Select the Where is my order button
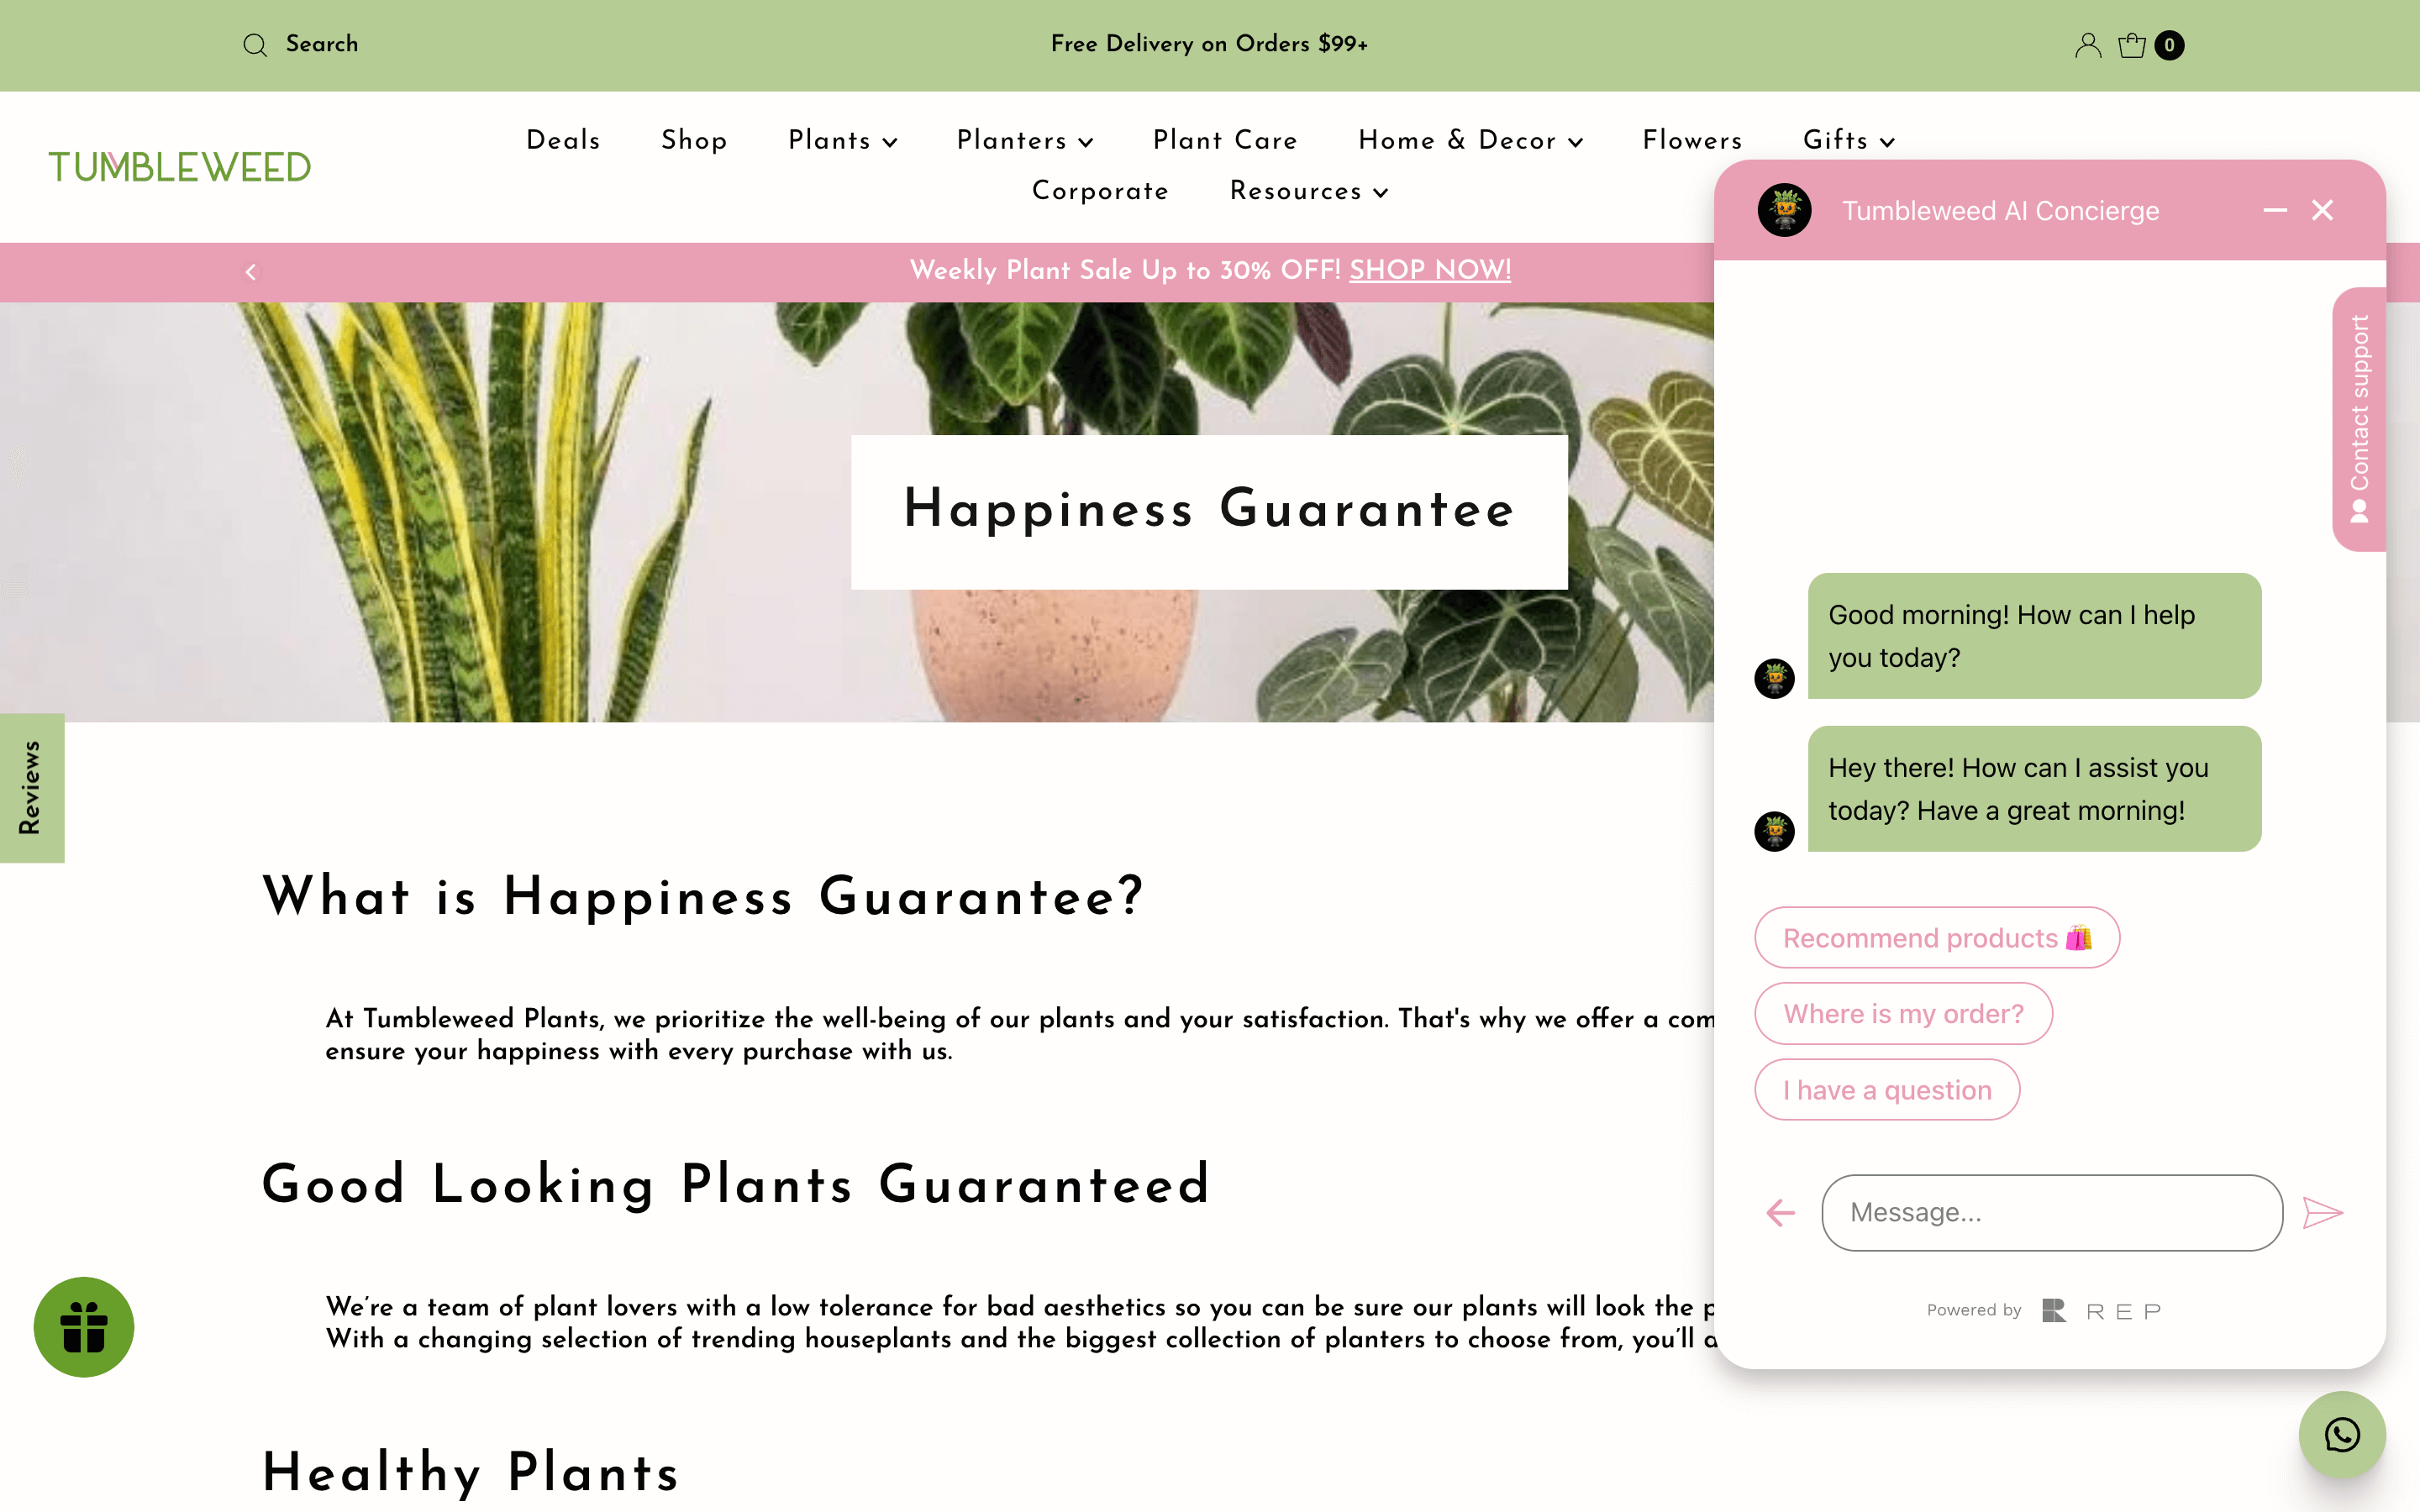The height and width of the screenshot is (1512, 2420). pos(1902,1012)
